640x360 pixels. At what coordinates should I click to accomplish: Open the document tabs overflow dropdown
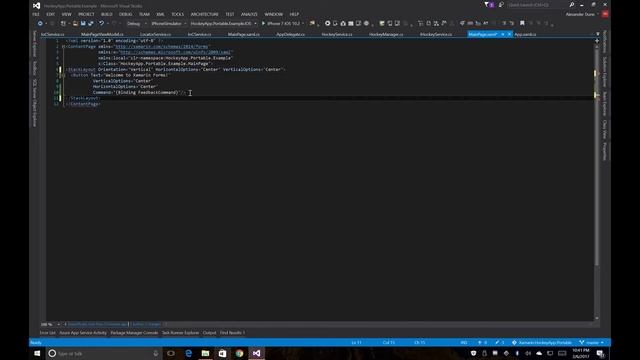[x=598, y=34]
